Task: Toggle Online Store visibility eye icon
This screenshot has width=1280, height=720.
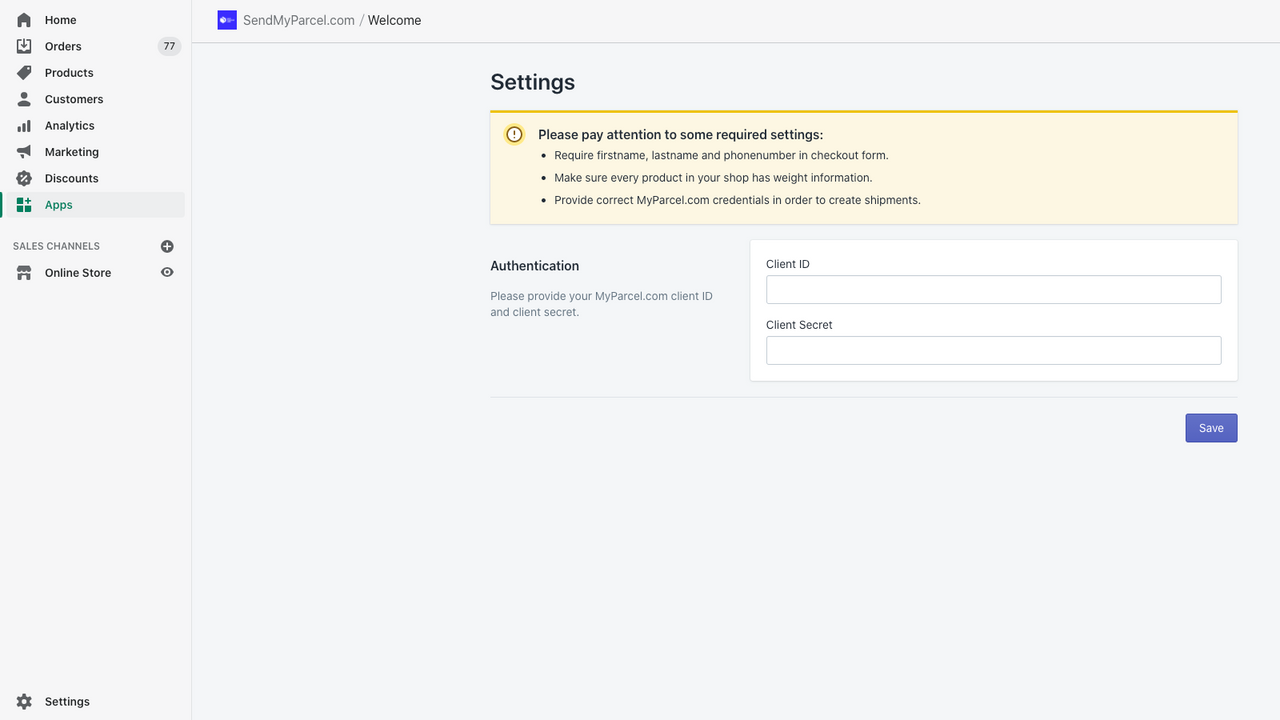Action: (x=167, y=272)
